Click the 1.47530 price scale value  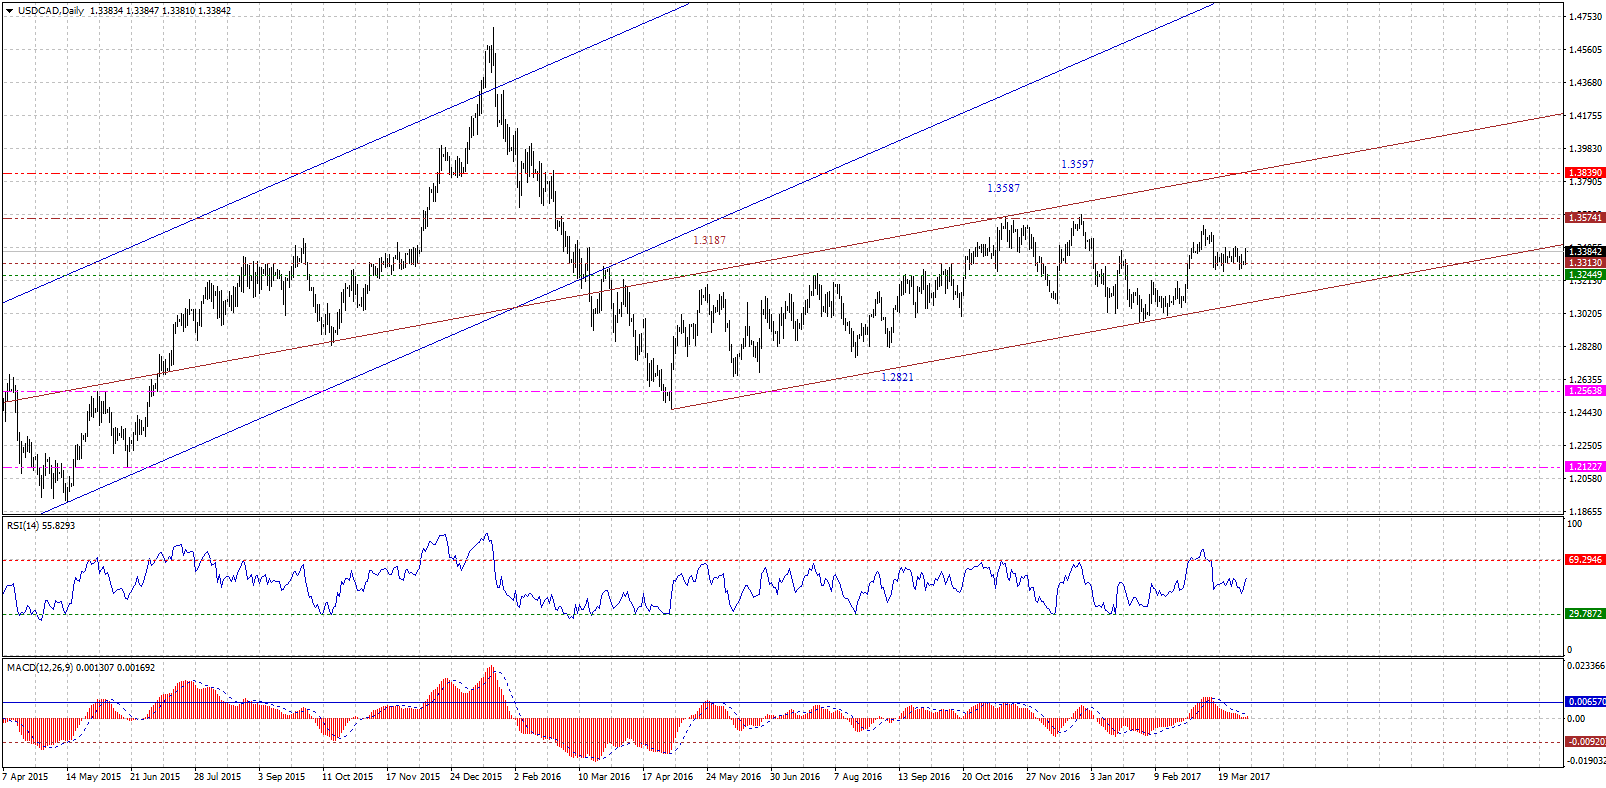[1586, 17]
